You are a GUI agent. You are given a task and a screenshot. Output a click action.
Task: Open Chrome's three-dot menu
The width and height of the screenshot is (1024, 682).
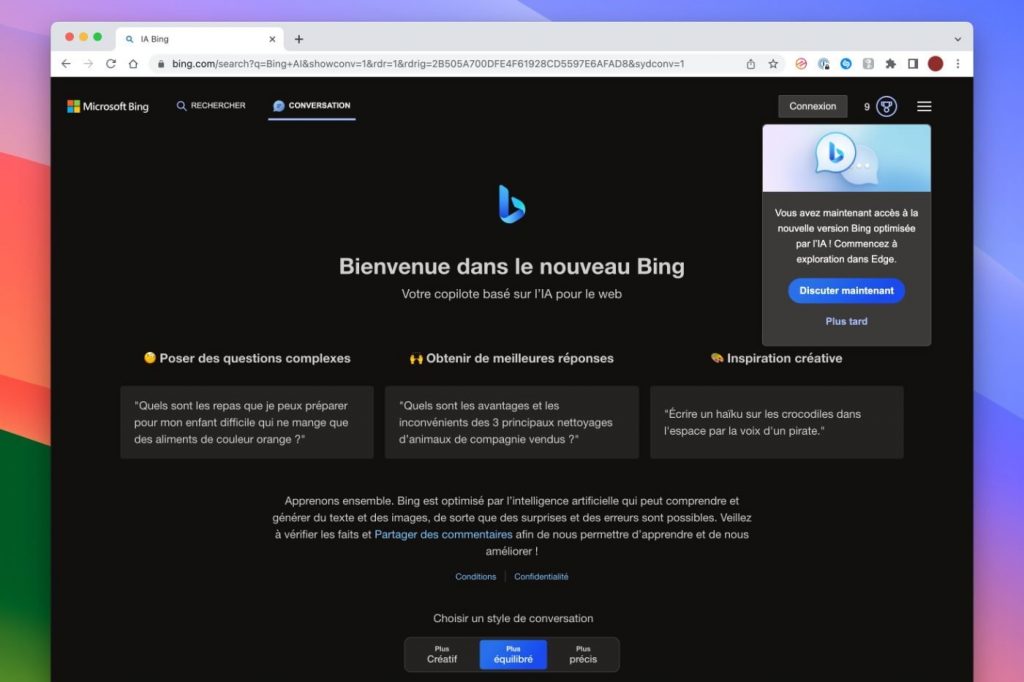pos(957,64)
